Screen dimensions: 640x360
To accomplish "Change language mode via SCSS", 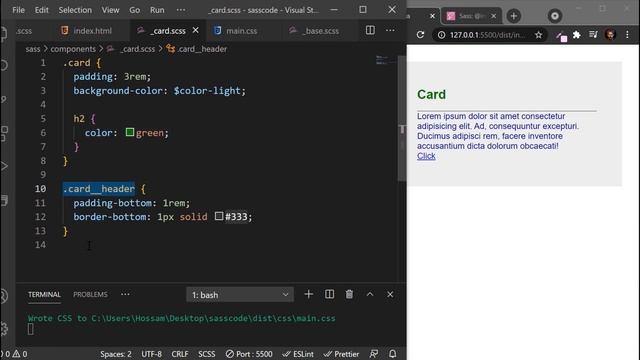I will tap(207, 354).
